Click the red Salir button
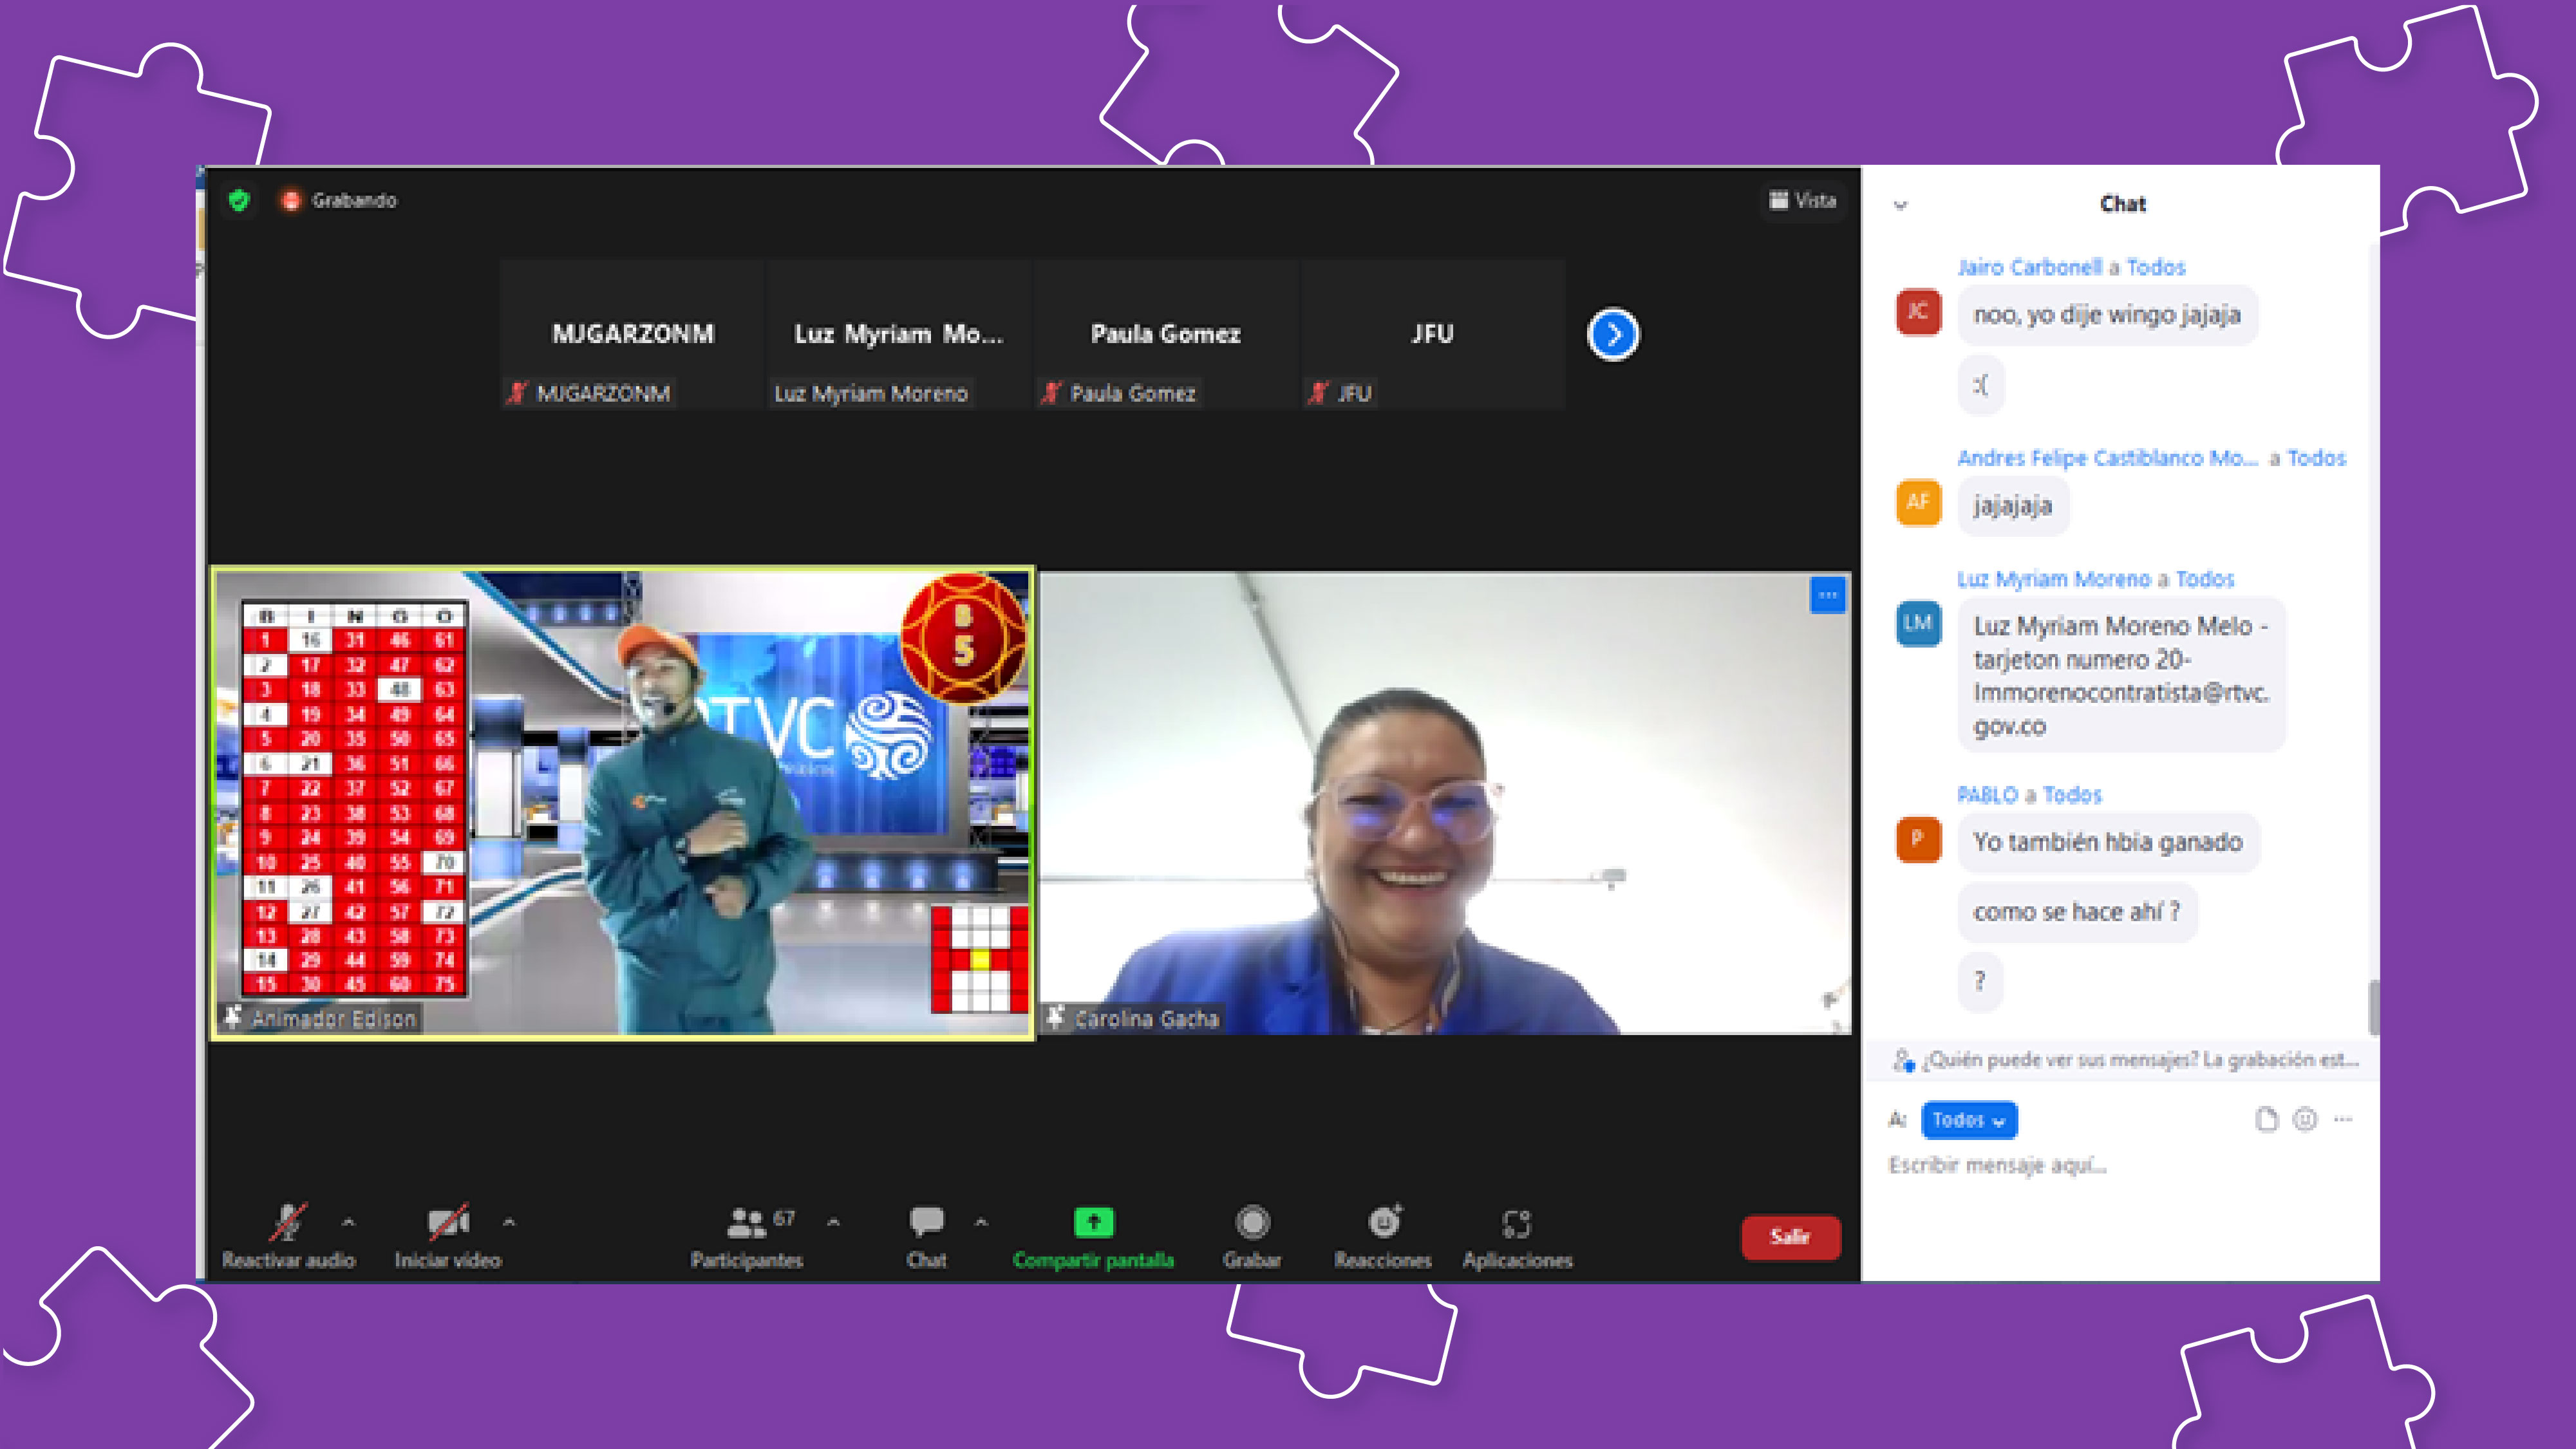2576x1449 pixels. pyautogui.click(x=1790, y=1237)
